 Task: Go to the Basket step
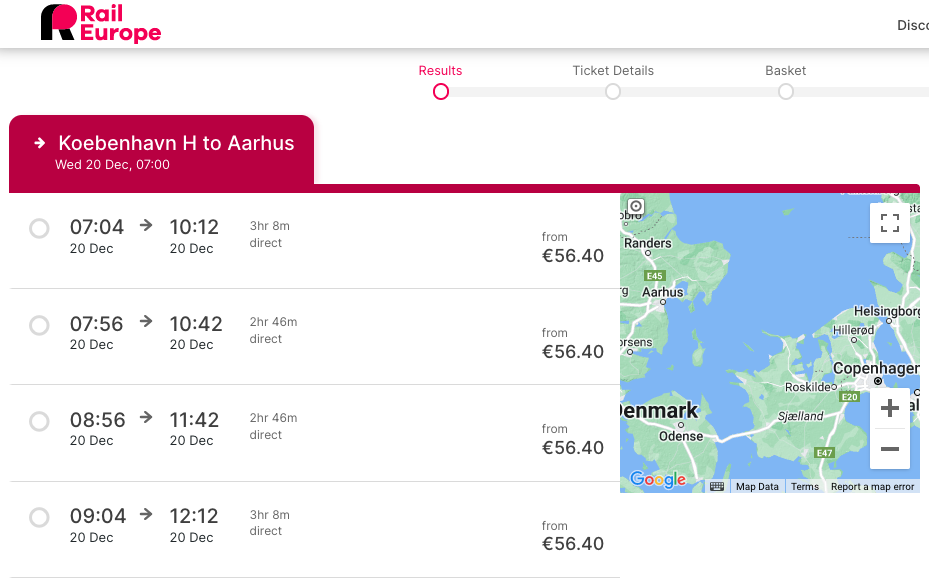pos(786,91)
